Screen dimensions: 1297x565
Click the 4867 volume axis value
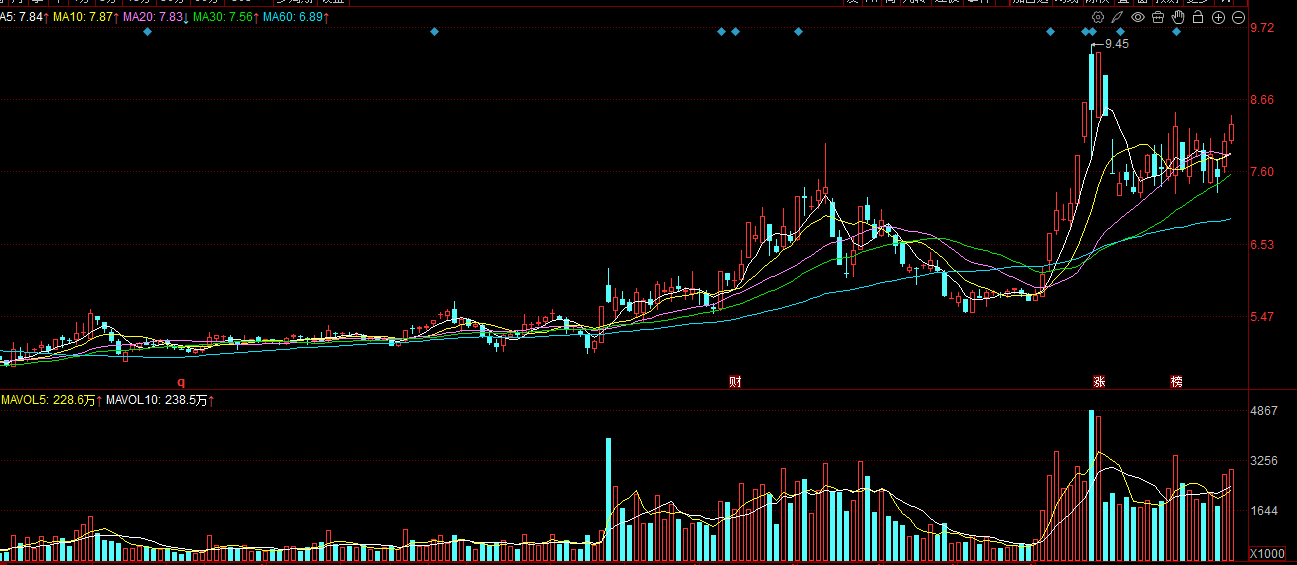click(1264, 411)
